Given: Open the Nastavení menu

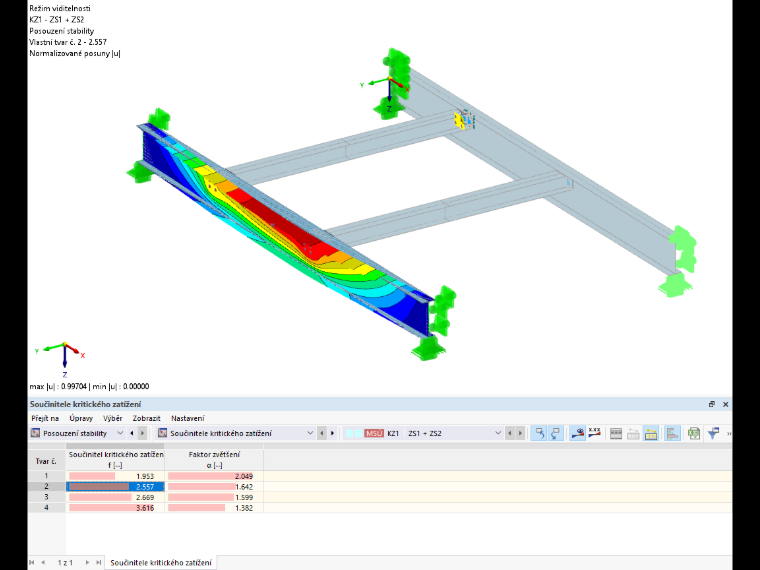Looking at the screenshot, I should [188, 418].
